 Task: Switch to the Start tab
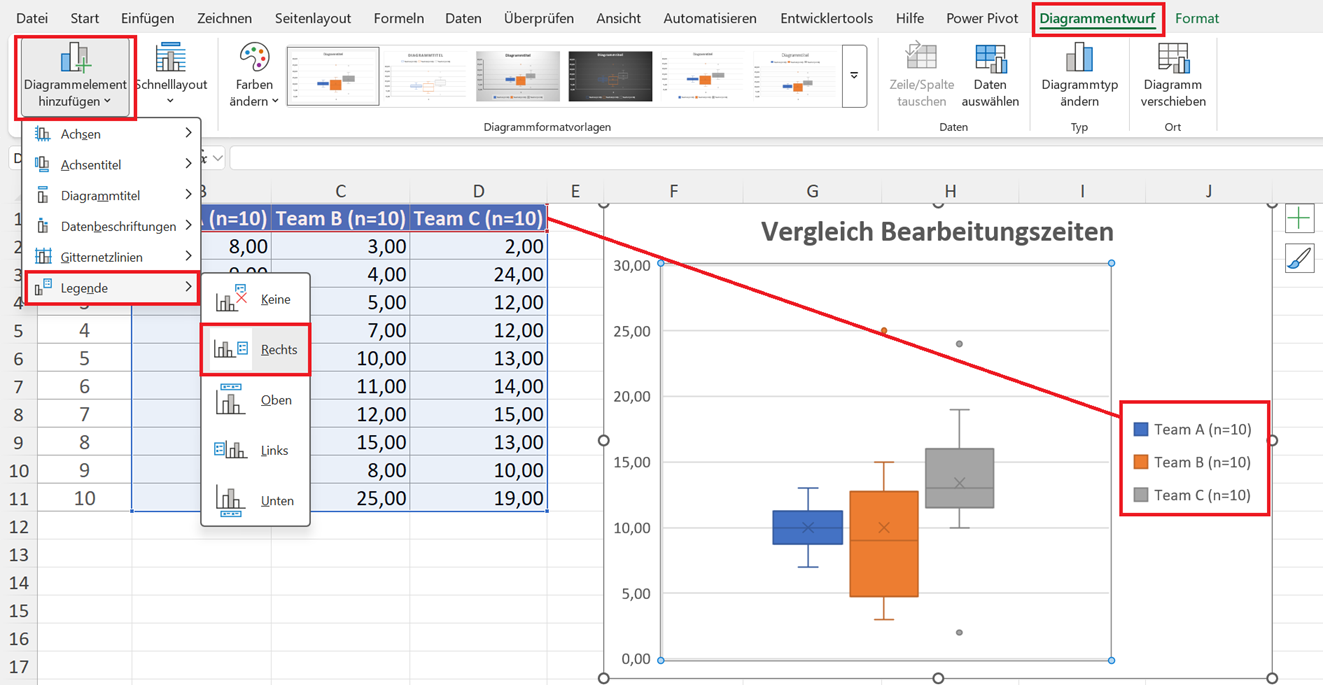tap(85, 18)
